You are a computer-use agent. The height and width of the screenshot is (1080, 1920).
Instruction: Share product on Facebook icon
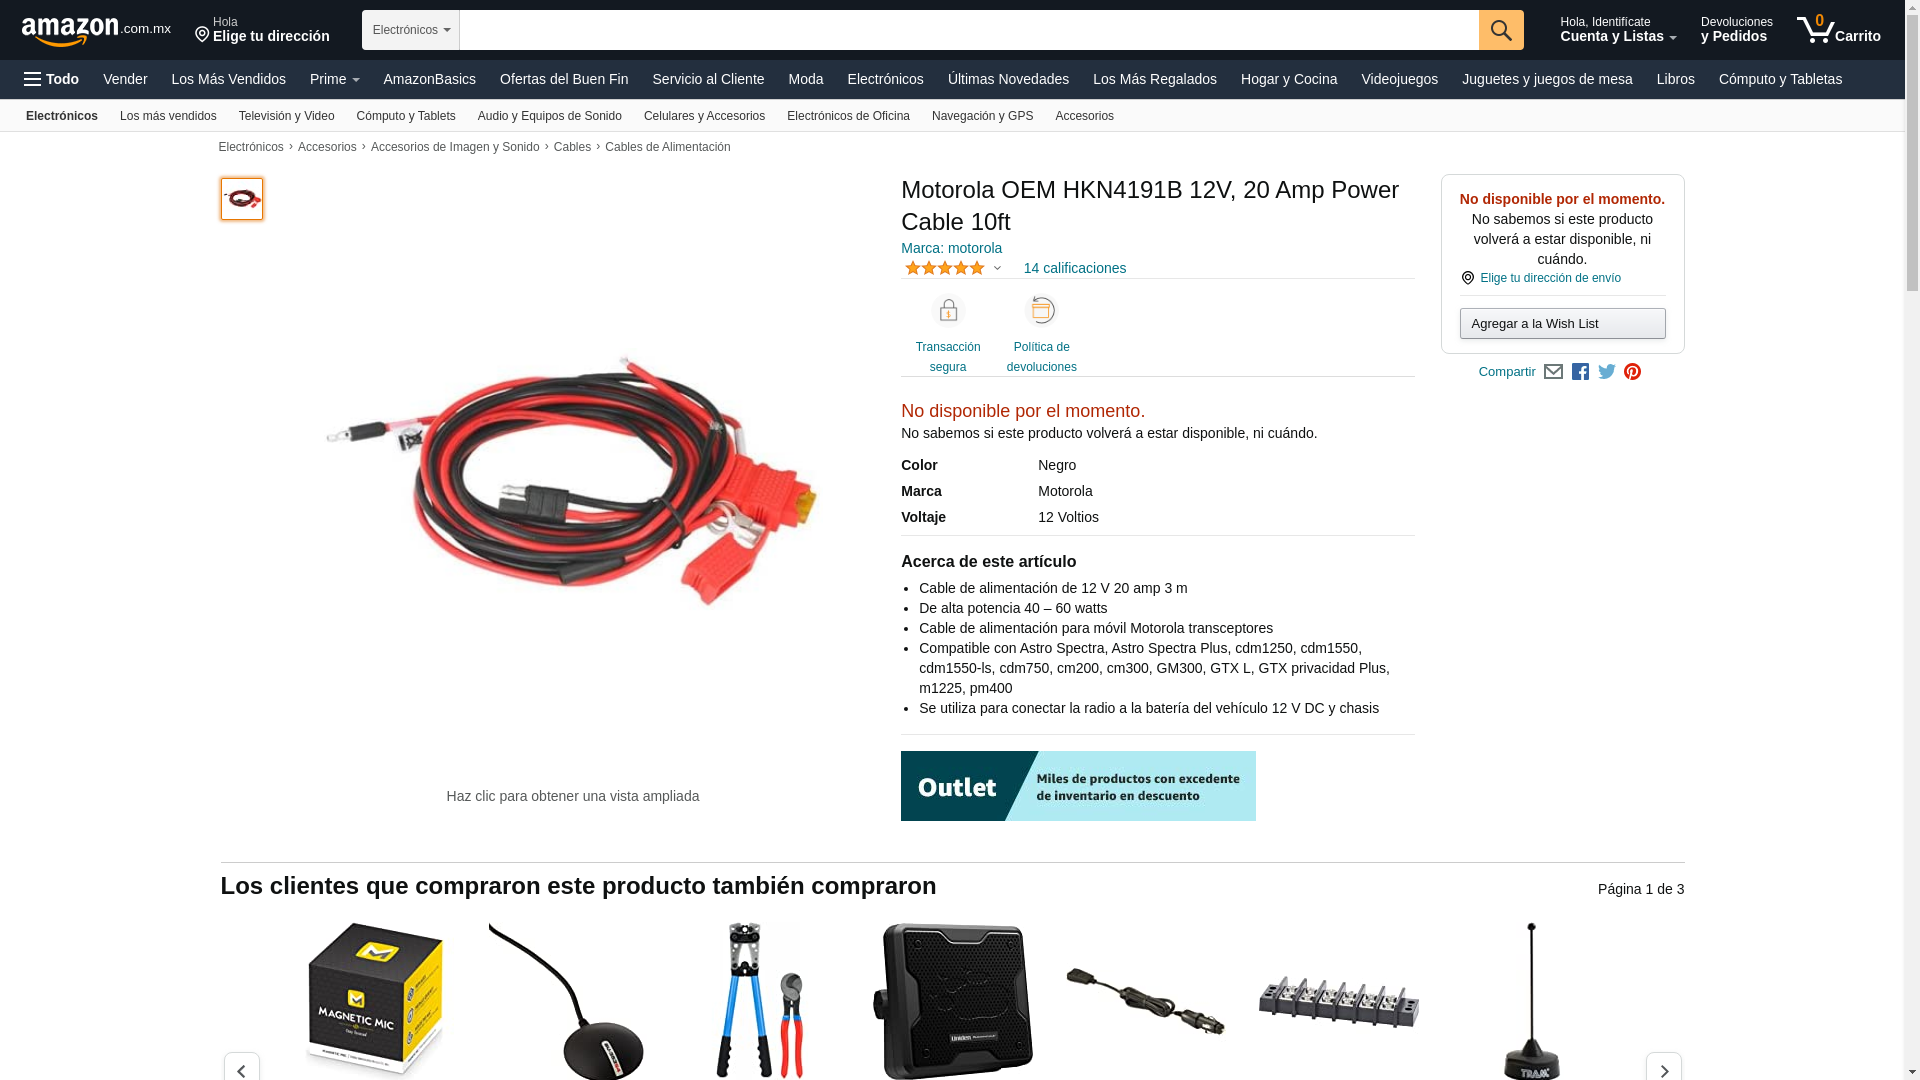[x=1580, y=372]
